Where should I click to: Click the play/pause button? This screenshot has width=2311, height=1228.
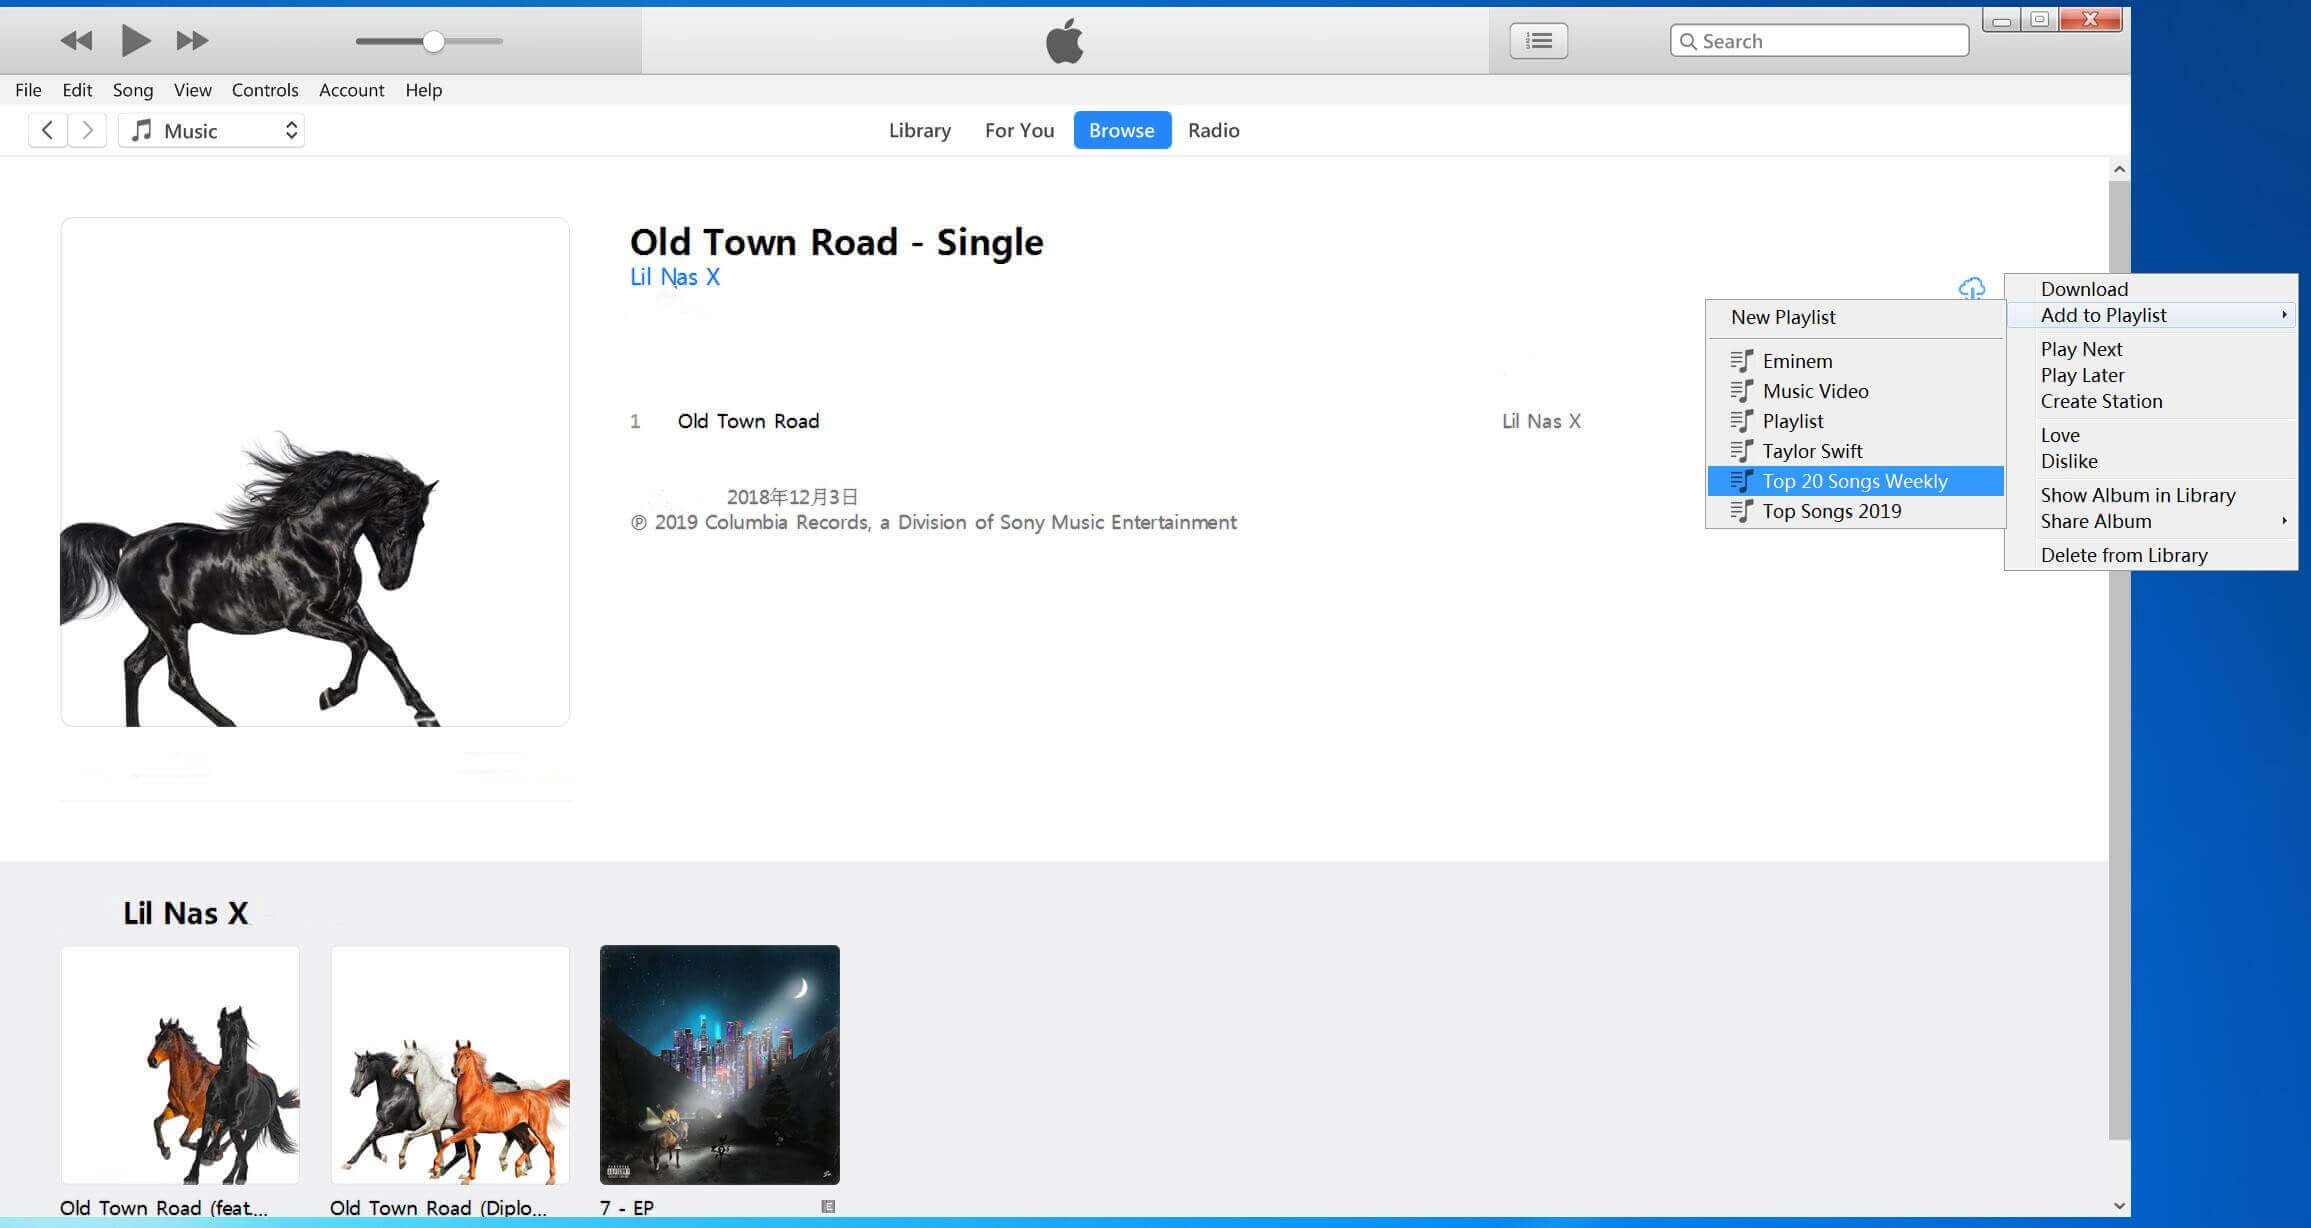[x=135, y=41]
